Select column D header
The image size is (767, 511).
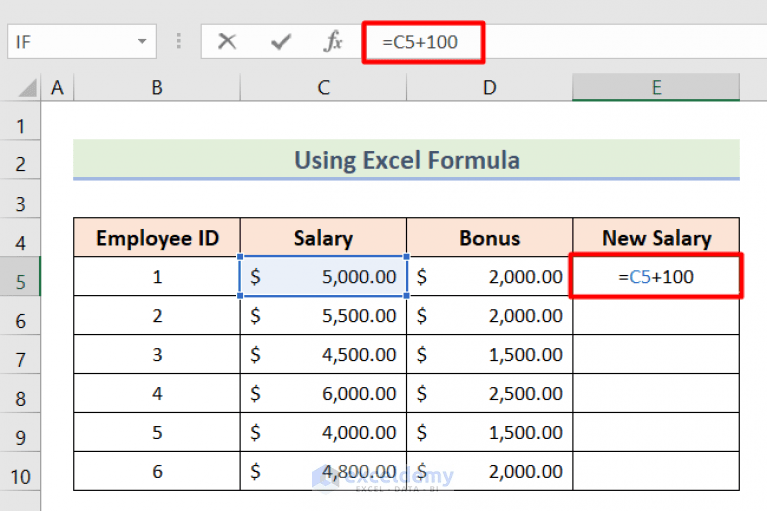[x=490, y=88]
